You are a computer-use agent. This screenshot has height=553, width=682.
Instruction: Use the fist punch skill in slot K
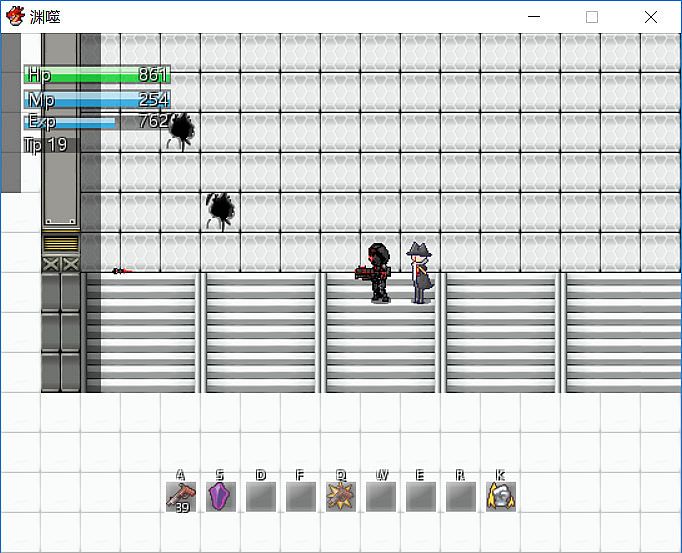(501, 496)
